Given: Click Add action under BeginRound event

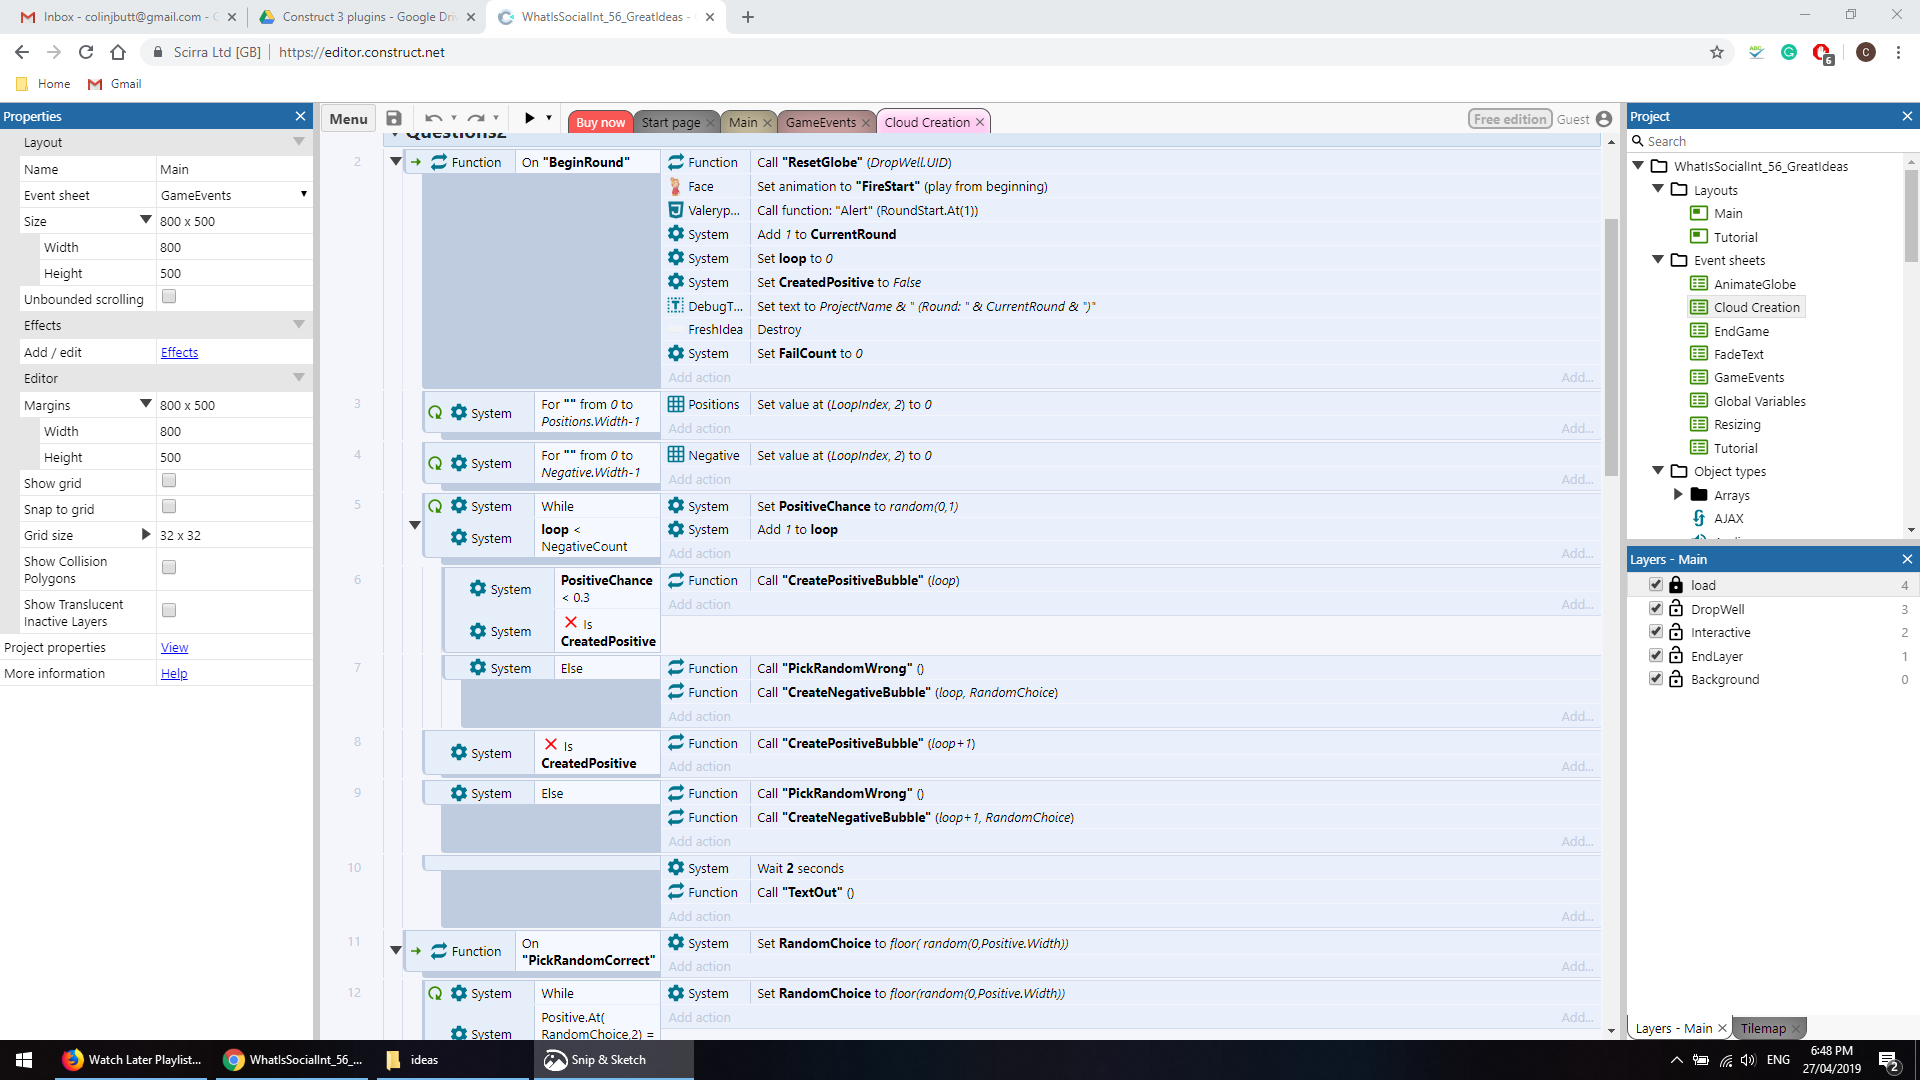Looking at the screenshot, I should click(699, 377).
